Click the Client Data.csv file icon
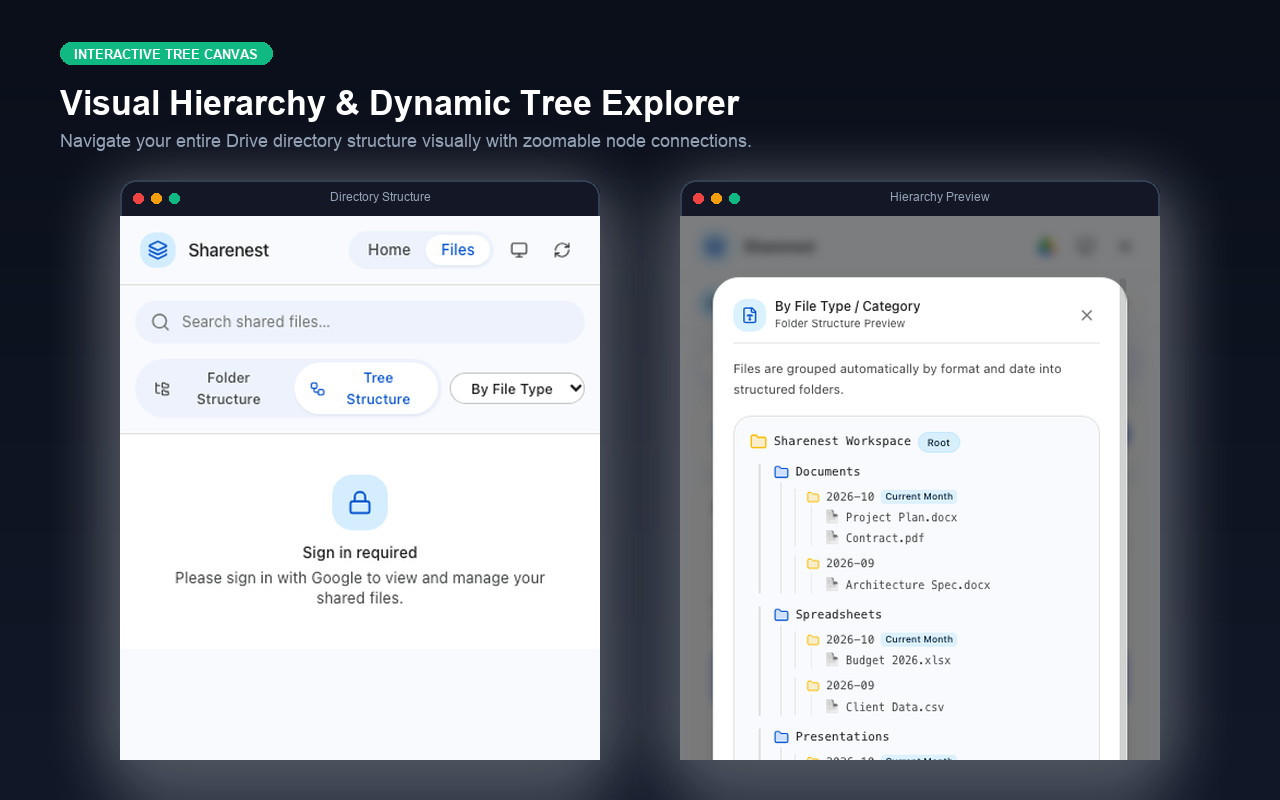Image resolution: width=1280 pixels, height=800 pixels. click(832, 707)
